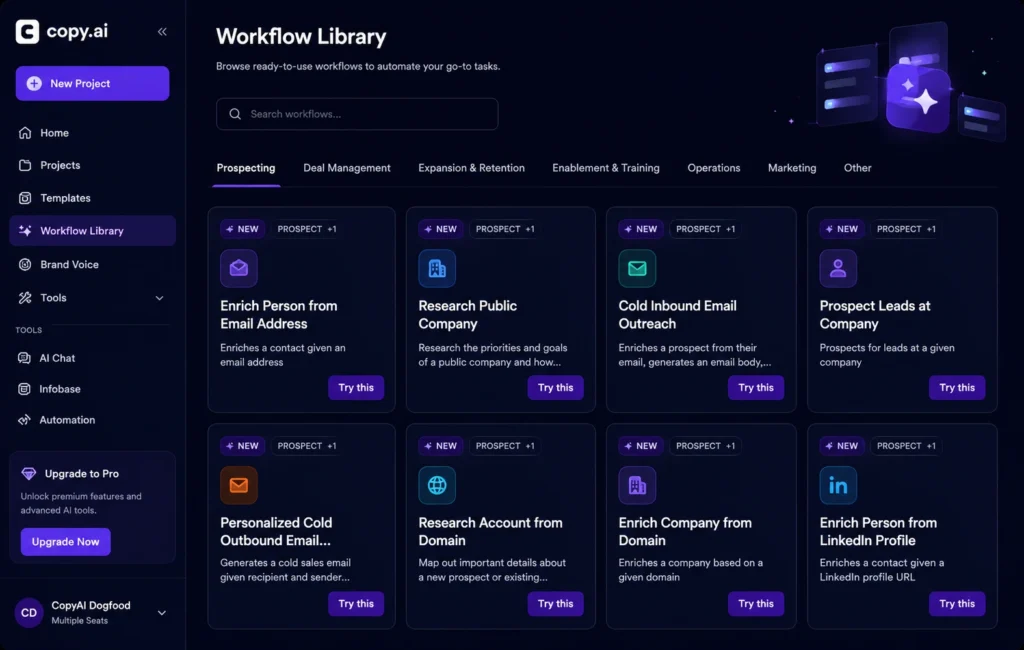Click the Cold Inbound Email Outreach mail icon
The image size is (1024, 650).
point(637,268)
